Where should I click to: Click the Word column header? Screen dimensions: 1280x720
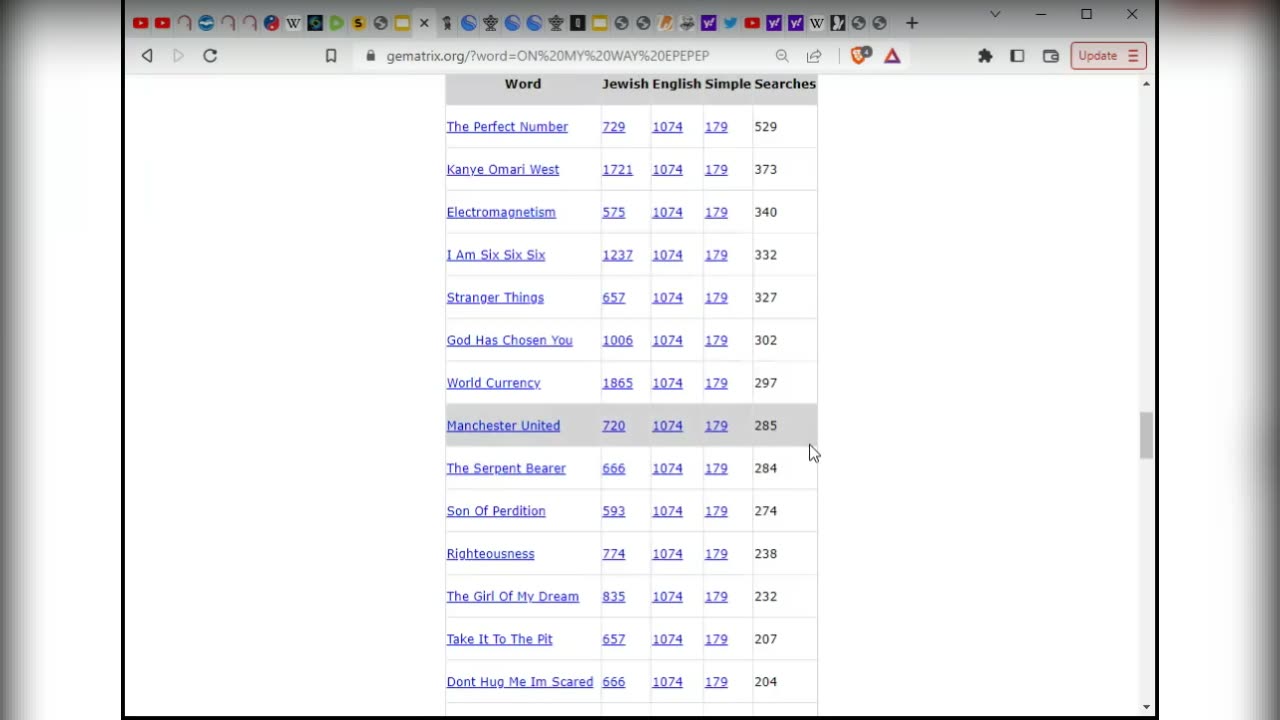tap(523, 84)
